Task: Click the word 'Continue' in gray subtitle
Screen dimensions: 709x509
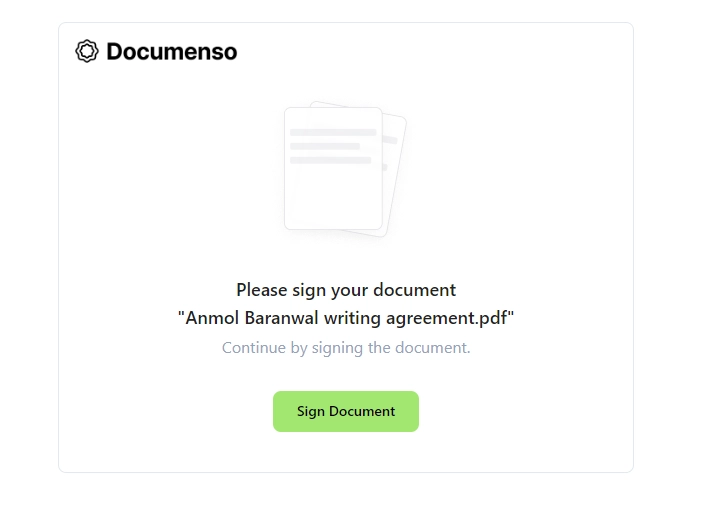Action: tap(254, 348)
